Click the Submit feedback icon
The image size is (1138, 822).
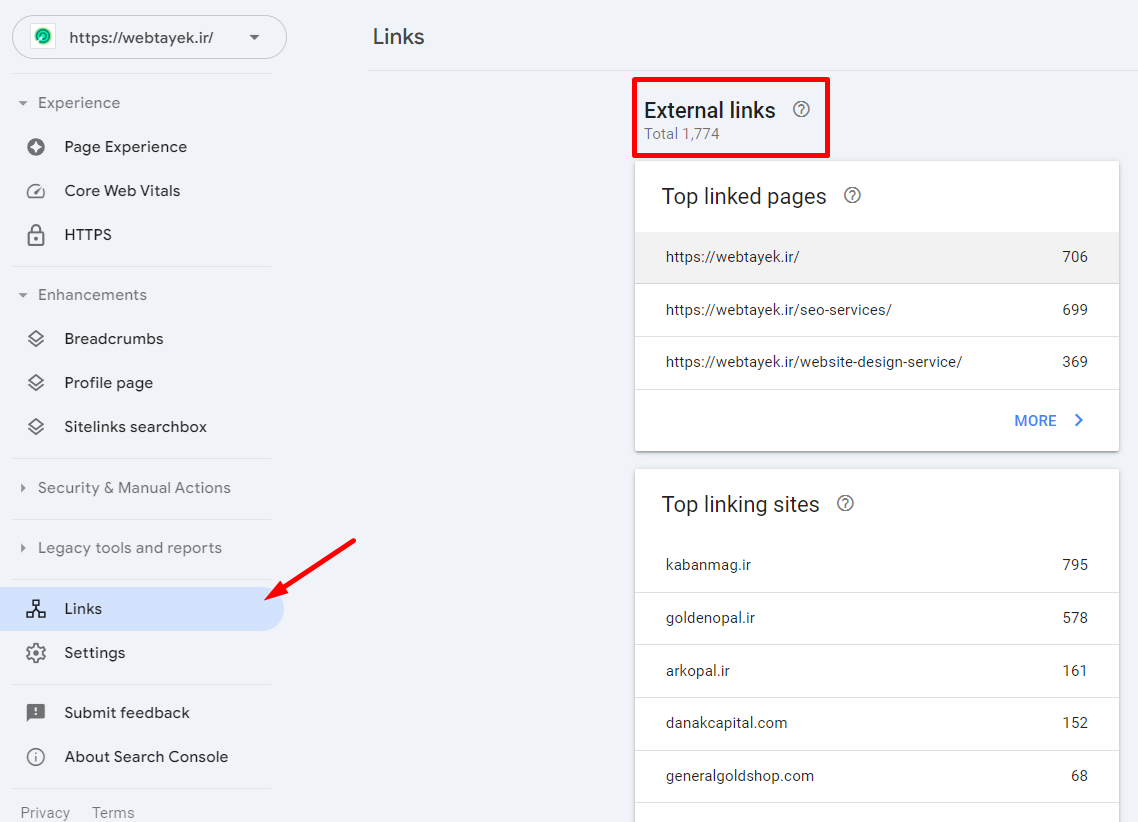[36, 713]
